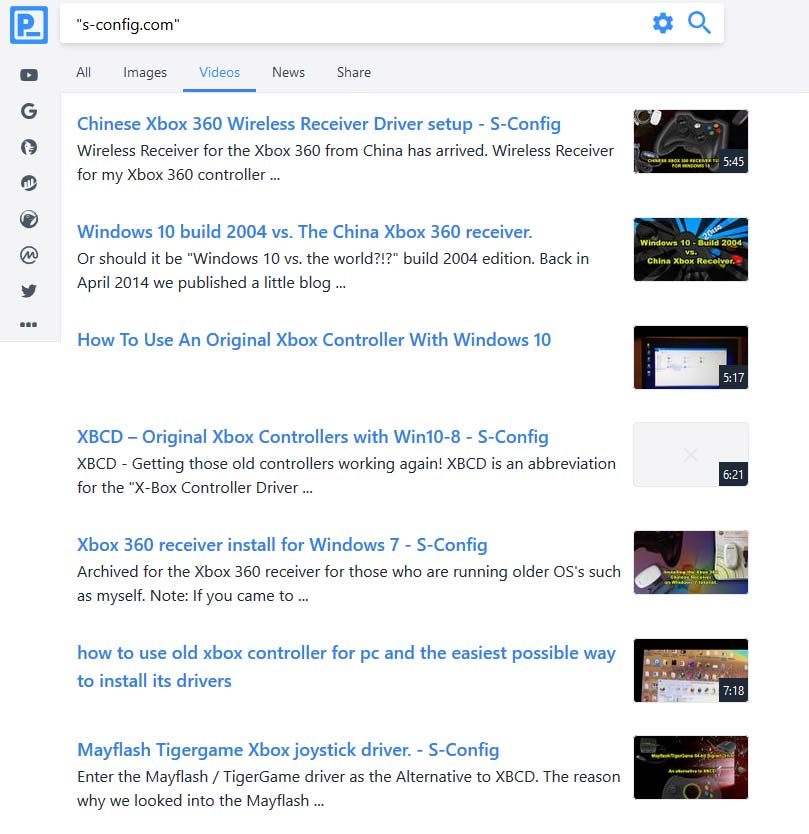
Task: Click snippet "Enter the Mayflash / TigerGame driver"
Action: tap(348, 789)
